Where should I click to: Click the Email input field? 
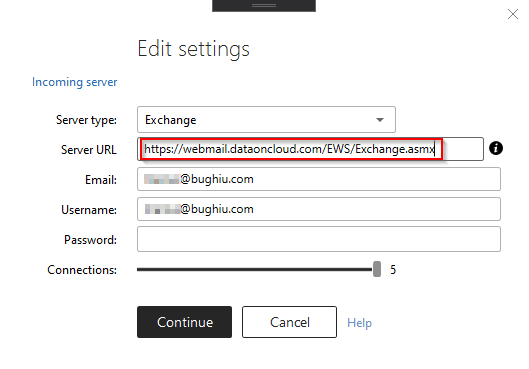tap(319, 179)
